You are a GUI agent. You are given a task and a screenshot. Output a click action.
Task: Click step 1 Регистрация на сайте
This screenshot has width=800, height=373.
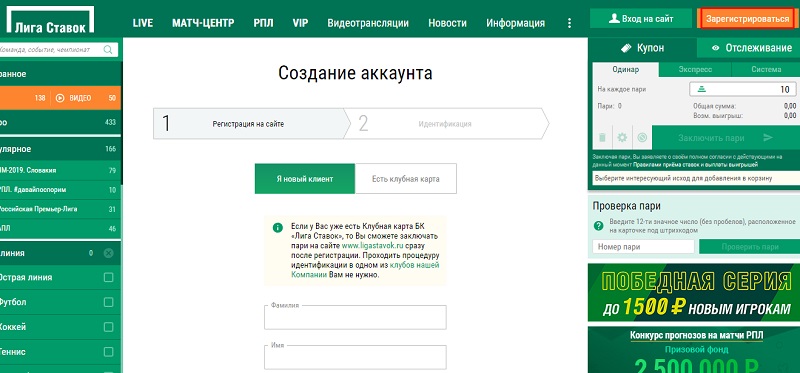[x=248, y=123]
